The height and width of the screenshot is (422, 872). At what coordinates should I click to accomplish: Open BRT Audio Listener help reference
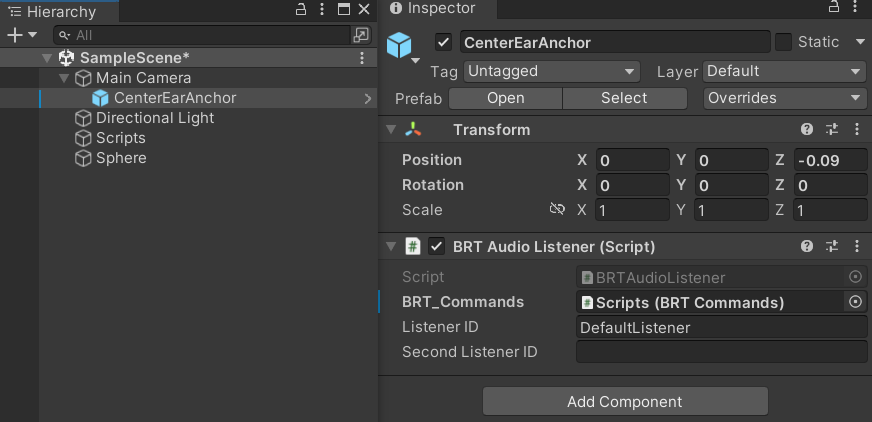pyautogui.click(x=807, y=246)
